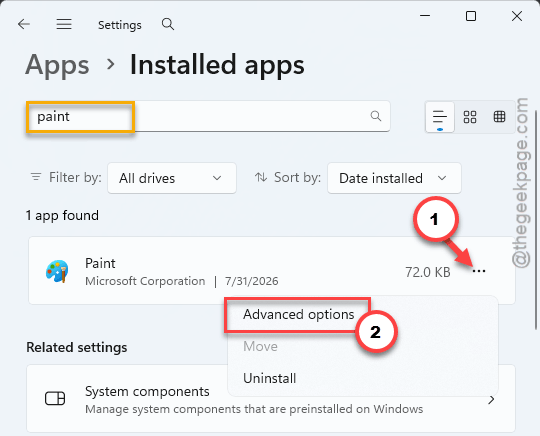Click the greyed Move menu entry
The height and width of the screenshot is (436, 540).
click(260, 346)
